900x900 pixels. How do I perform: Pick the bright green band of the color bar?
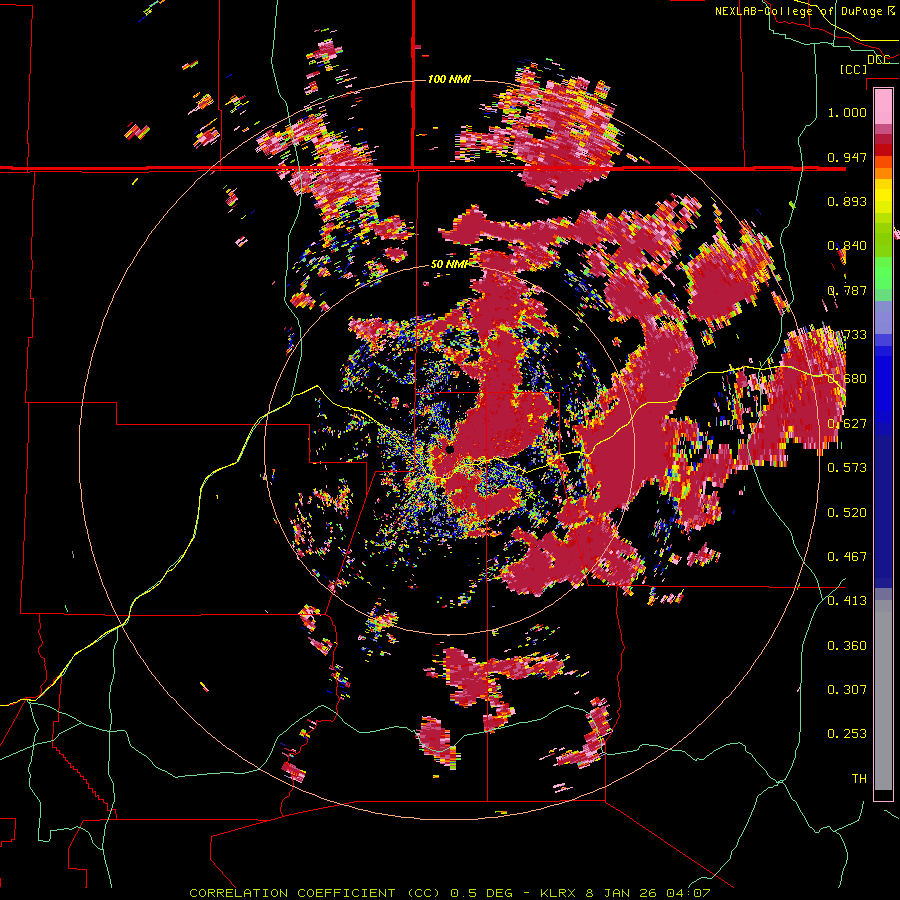click(883, 273)
